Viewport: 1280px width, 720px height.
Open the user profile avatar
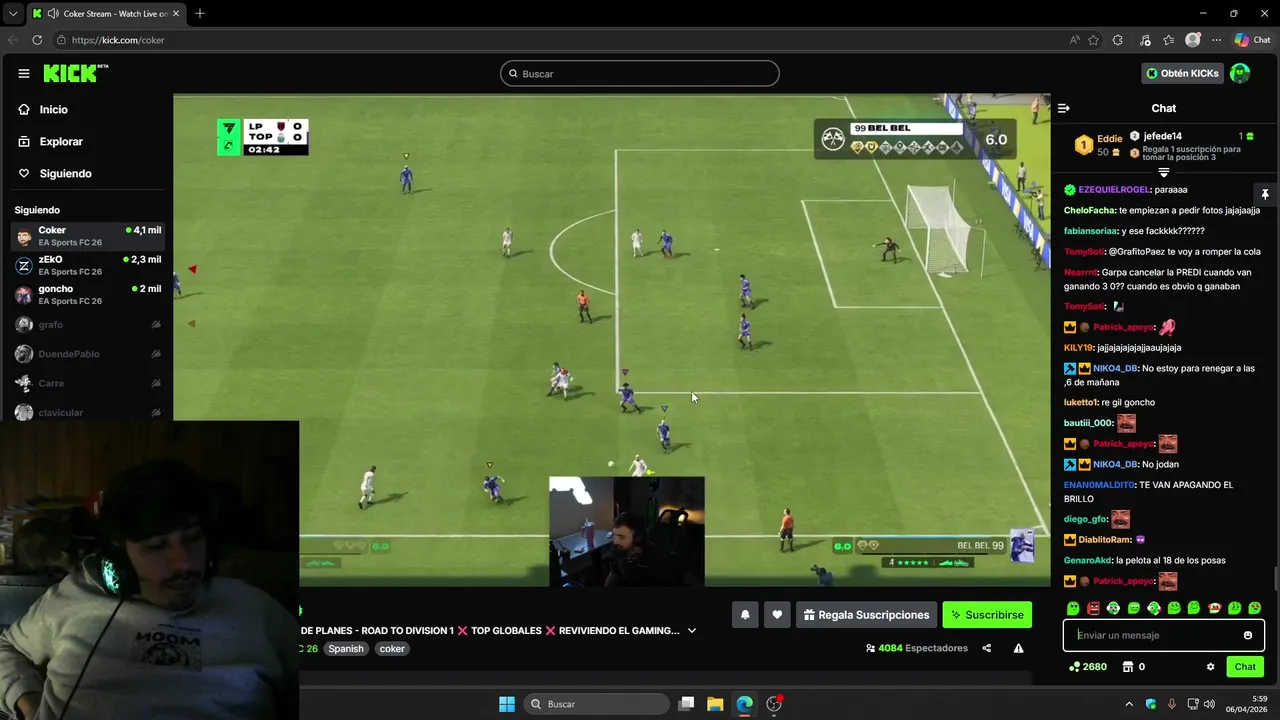point(1240,73)
